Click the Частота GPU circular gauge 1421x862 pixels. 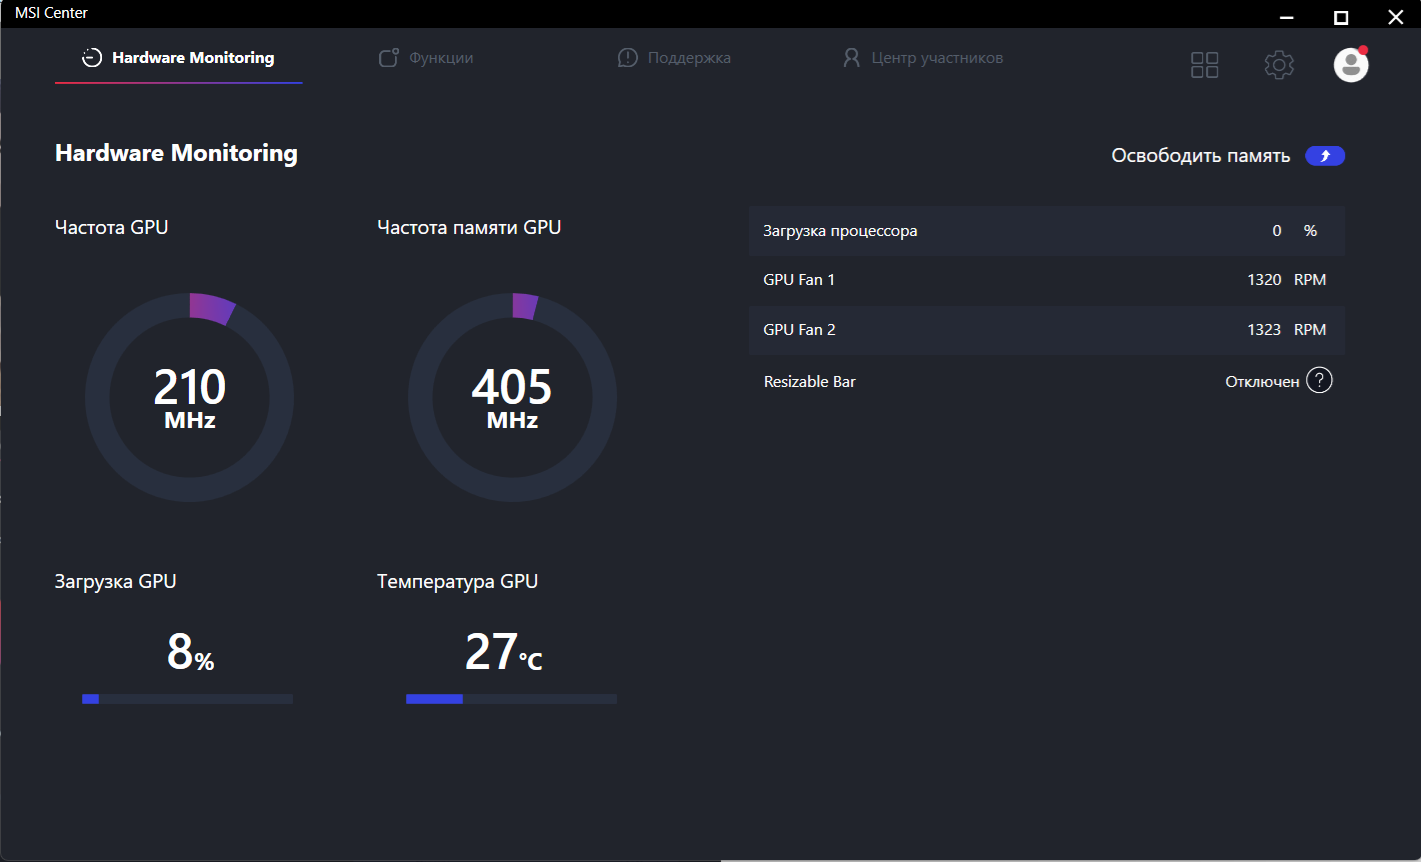pyautogui.click(x=190, y=397)
